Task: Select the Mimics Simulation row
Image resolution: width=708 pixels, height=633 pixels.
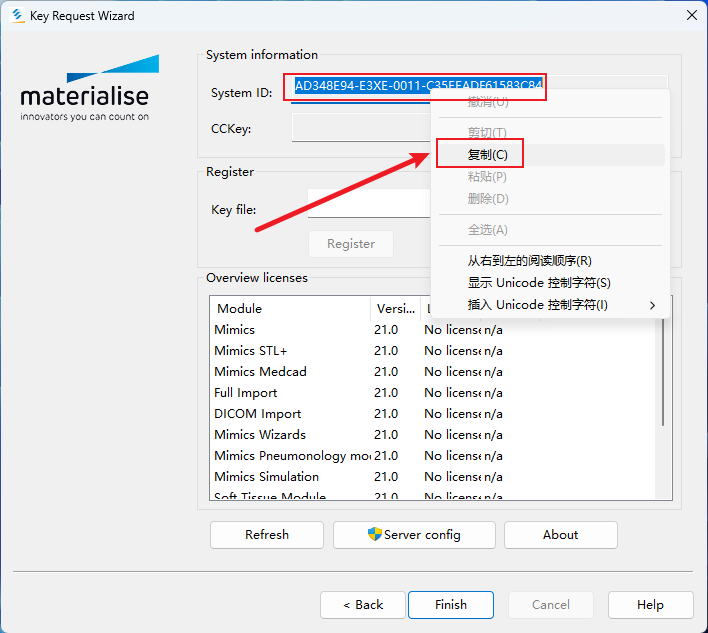Action: tap(433, 477)
